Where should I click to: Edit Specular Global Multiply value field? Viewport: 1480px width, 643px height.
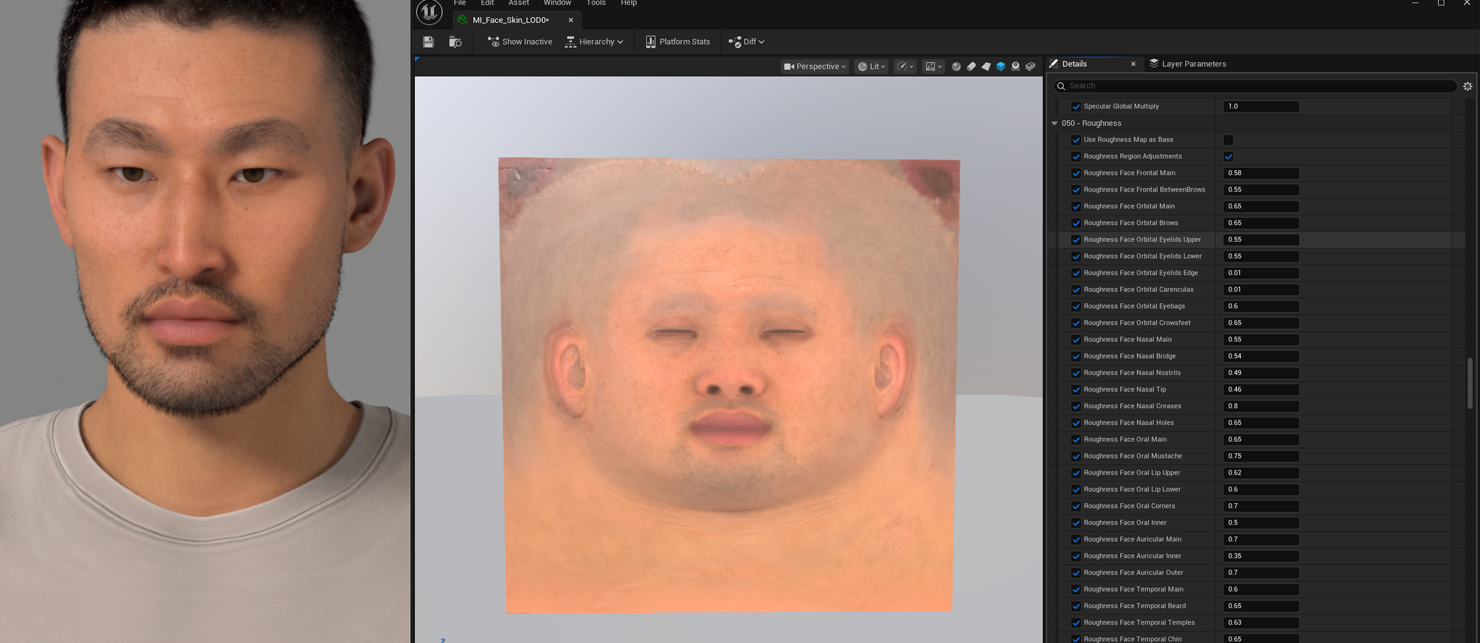tap(1261, 106)
